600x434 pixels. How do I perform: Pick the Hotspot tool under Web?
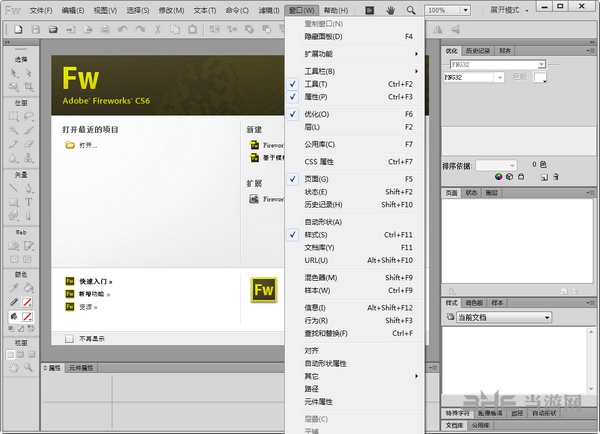click(14, 246)
